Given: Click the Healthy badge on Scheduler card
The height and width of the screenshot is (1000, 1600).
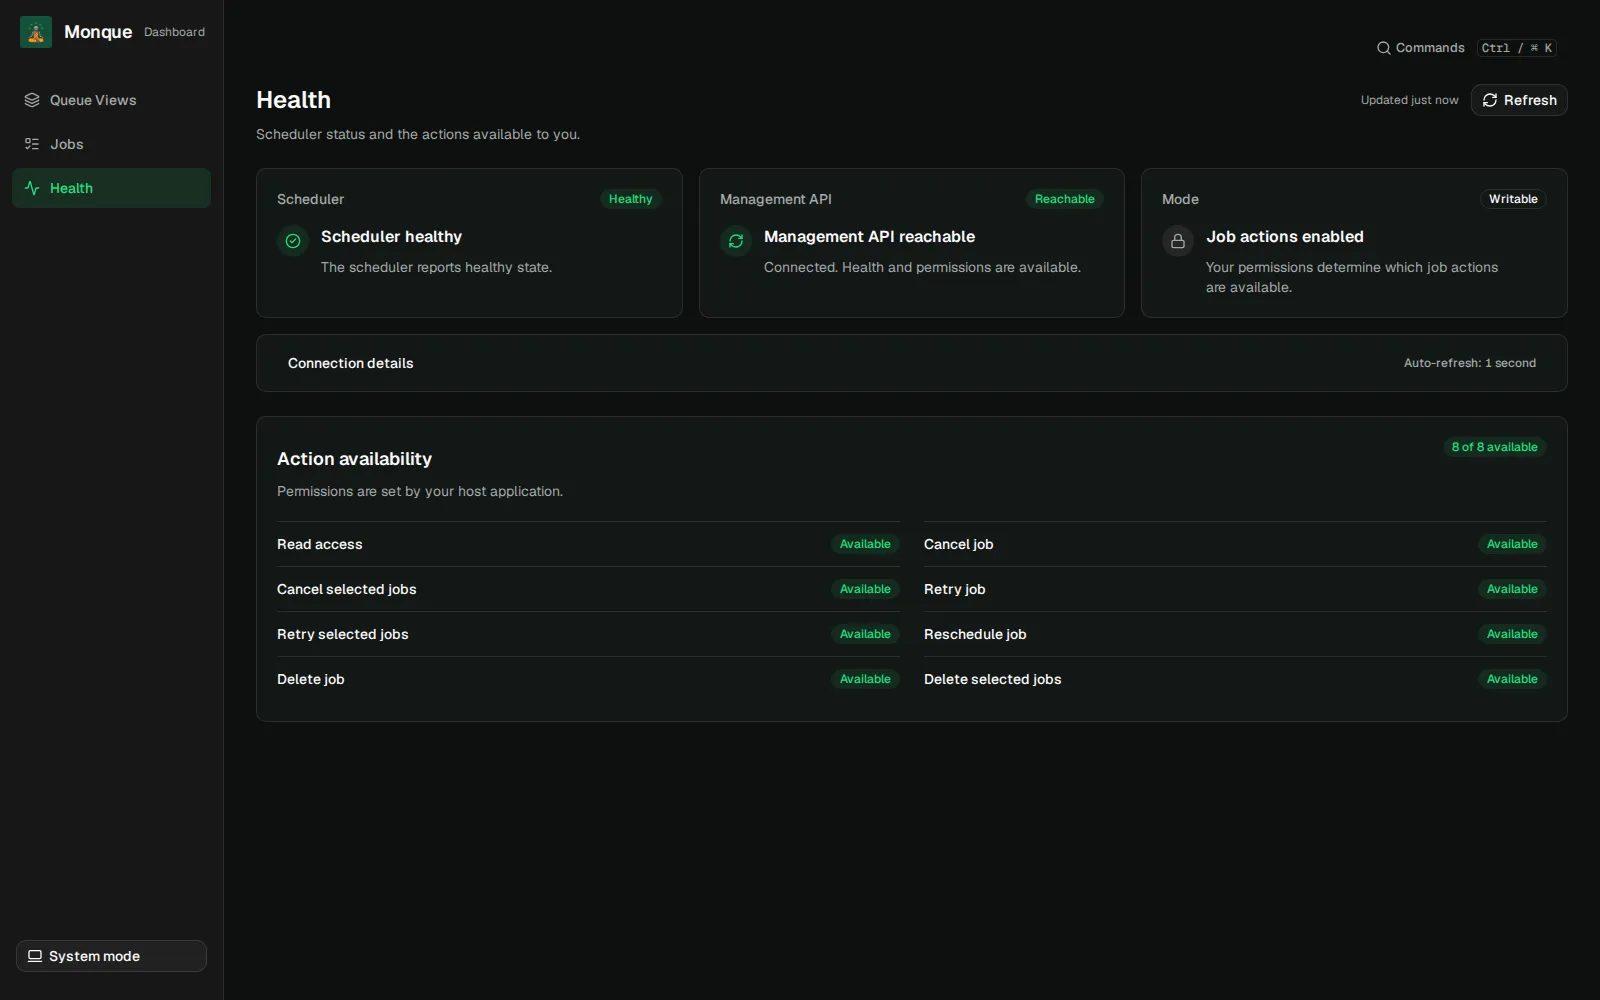Looking at the screenshot, I should [x=630, y=199].
